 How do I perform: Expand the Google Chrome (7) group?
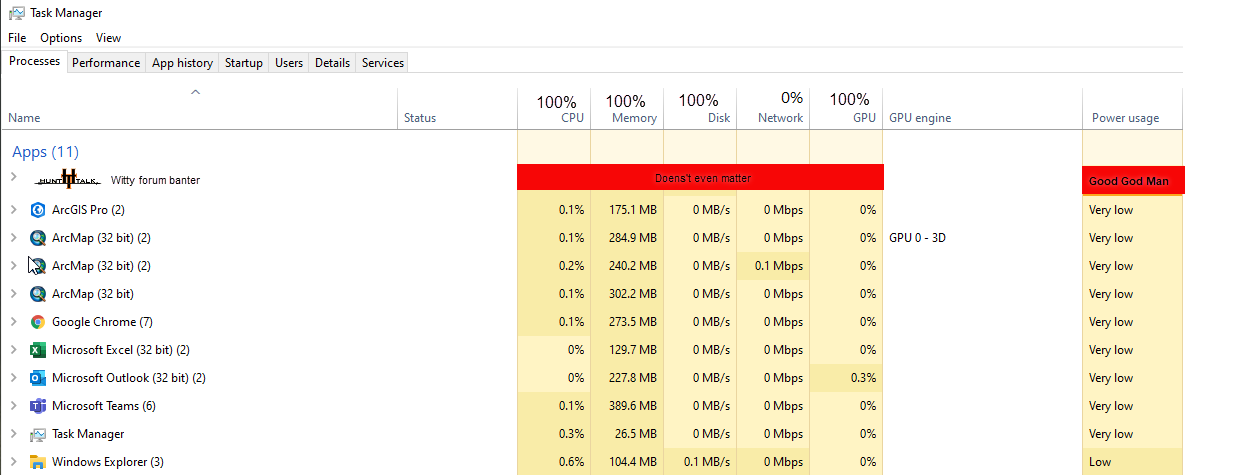click(13, 322)
